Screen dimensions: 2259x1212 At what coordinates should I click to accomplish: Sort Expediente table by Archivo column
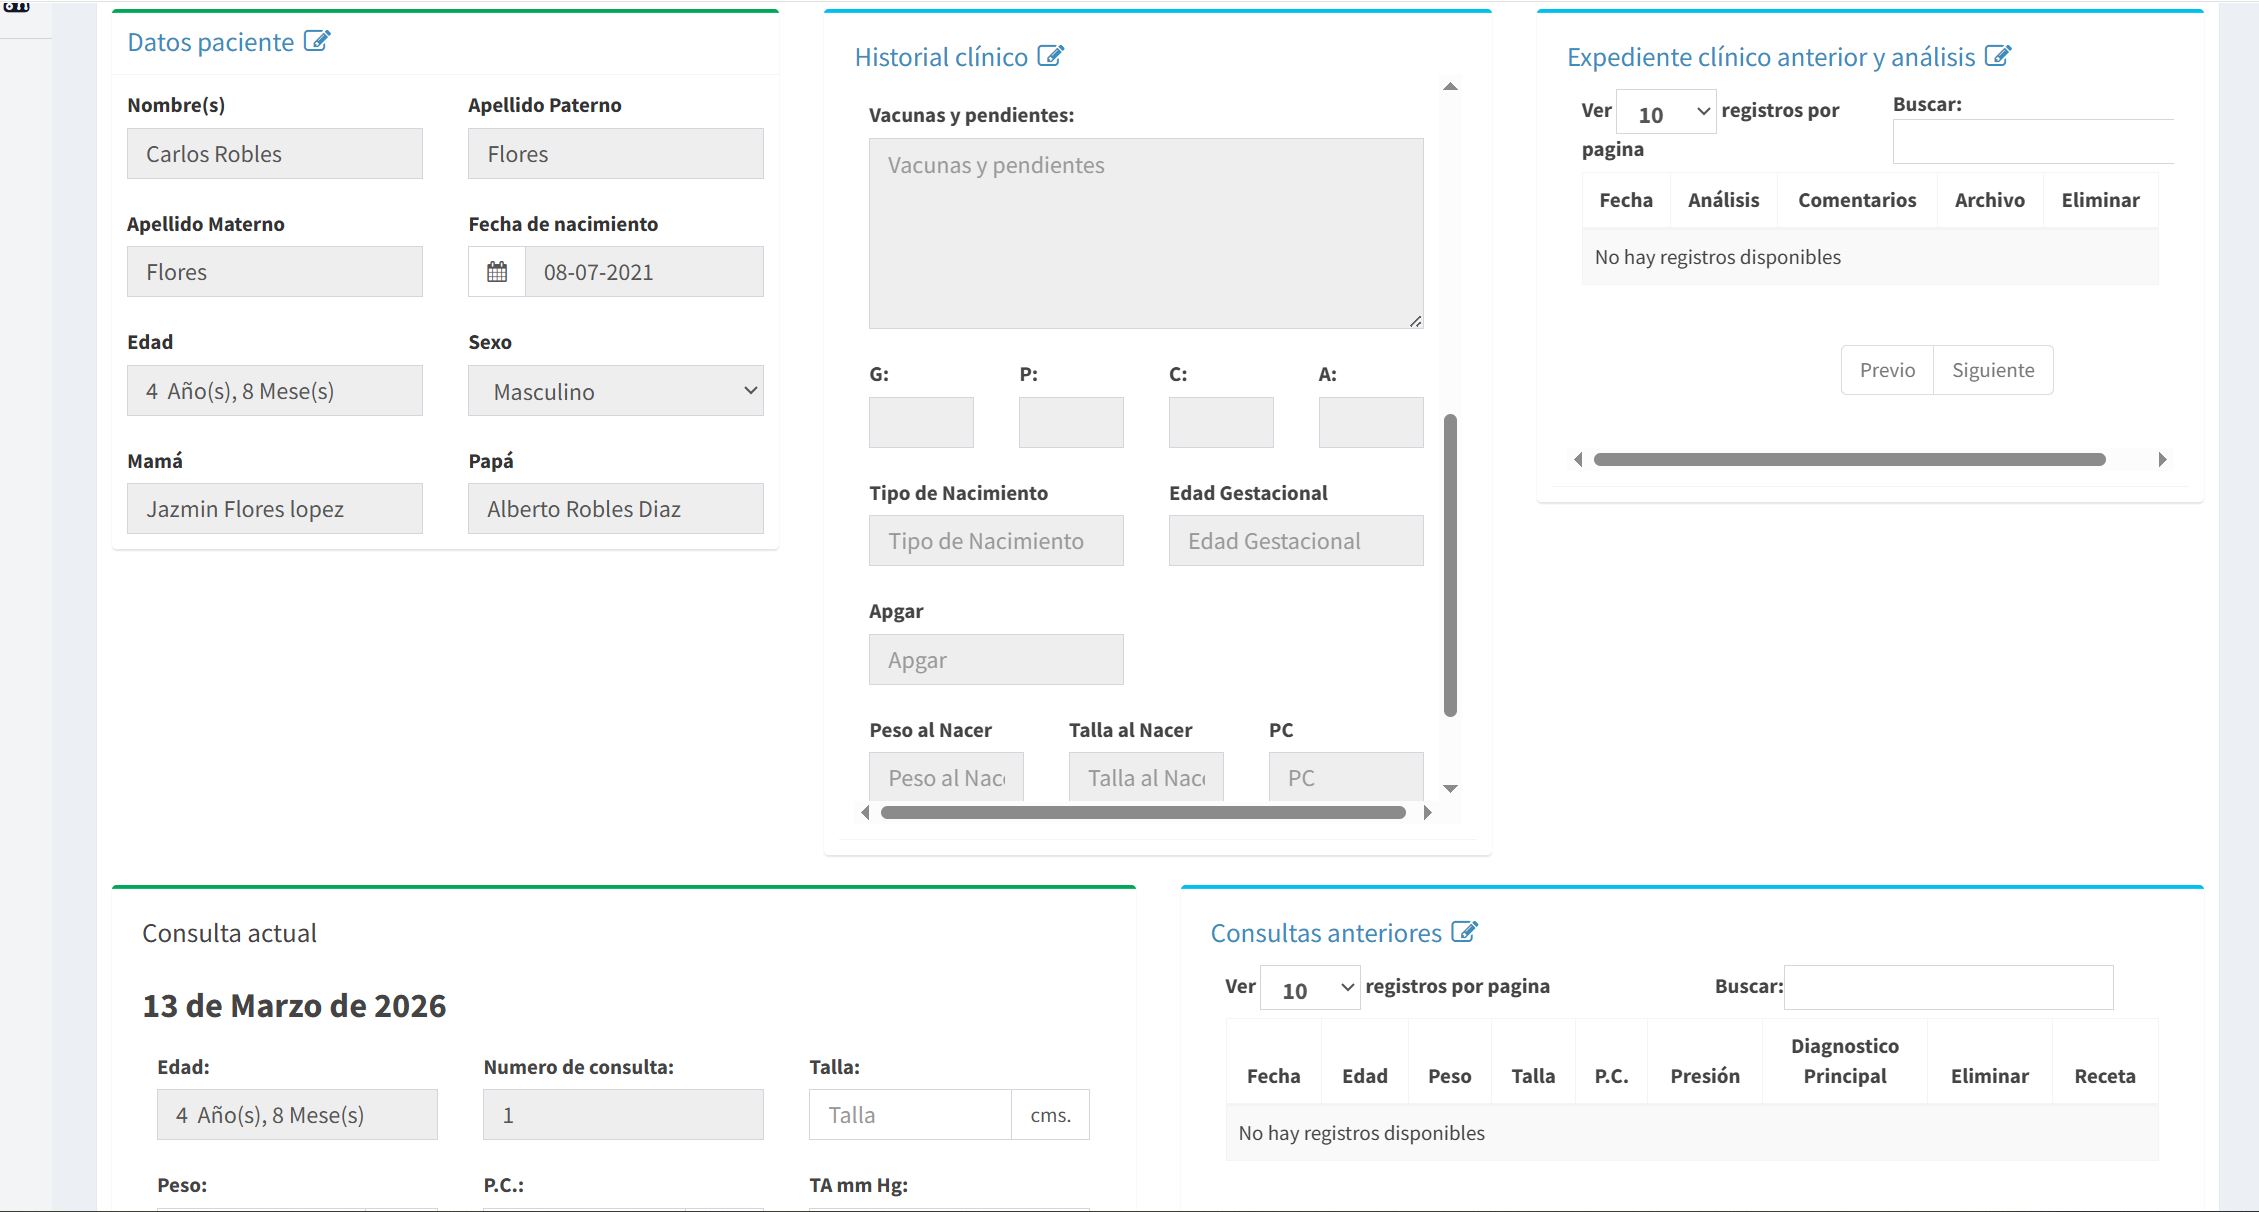point(1990,200)
